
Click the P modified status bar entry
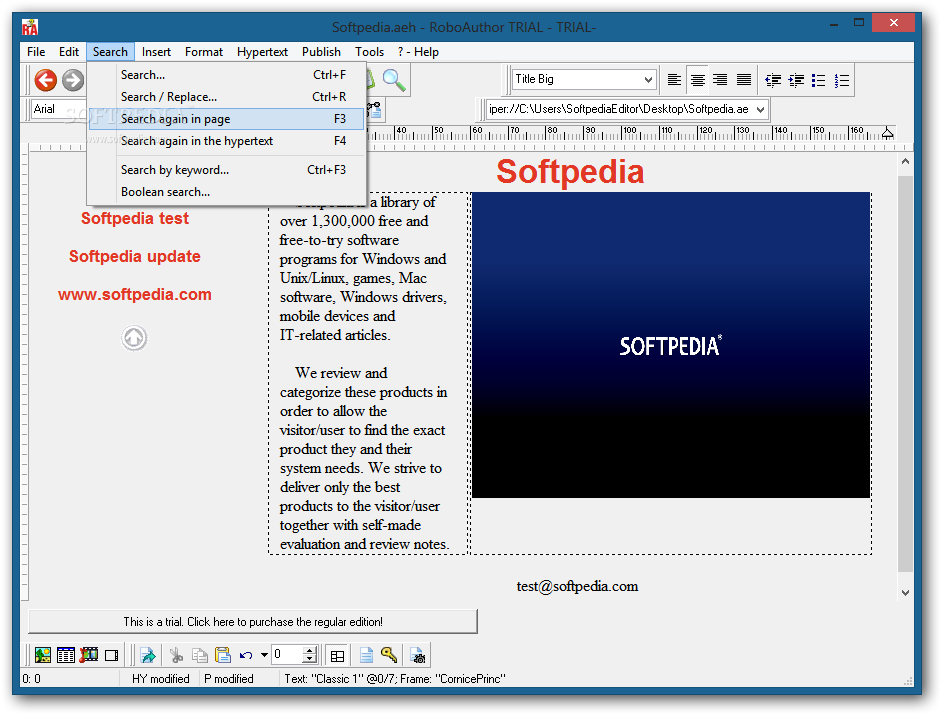(x=229, y=678)
